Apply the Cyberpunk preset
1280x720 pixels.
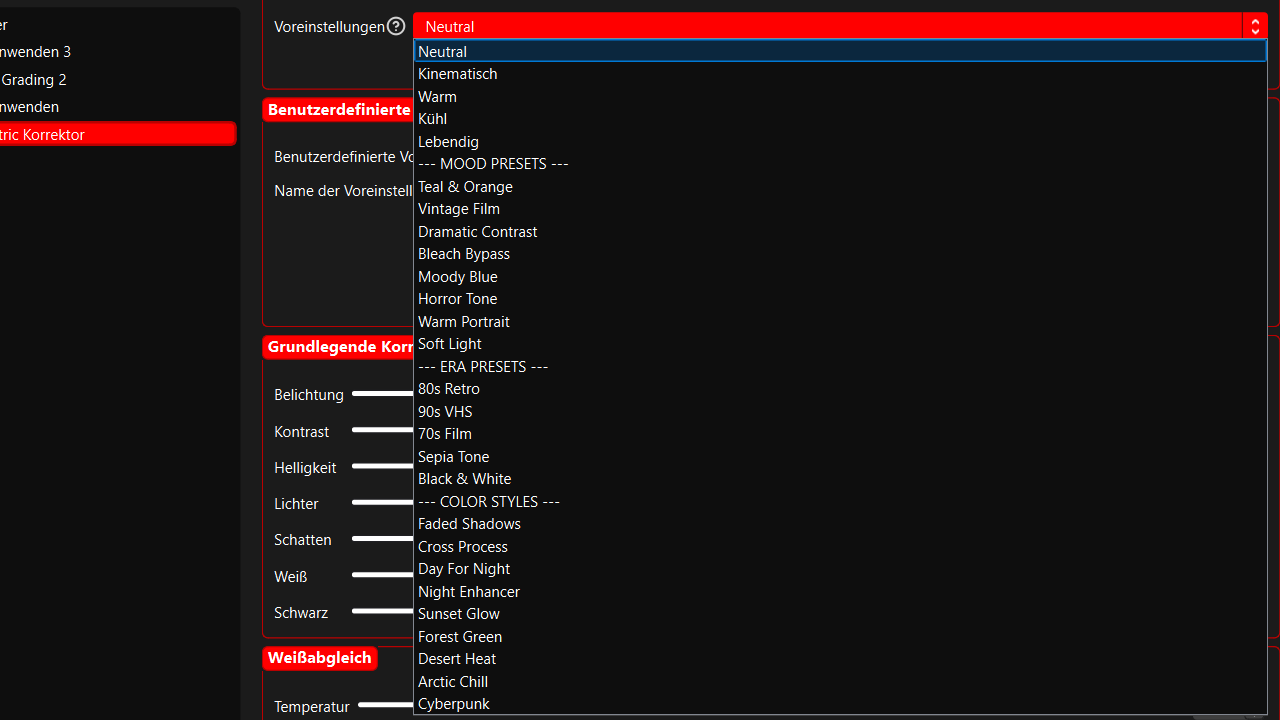point(454,704)
